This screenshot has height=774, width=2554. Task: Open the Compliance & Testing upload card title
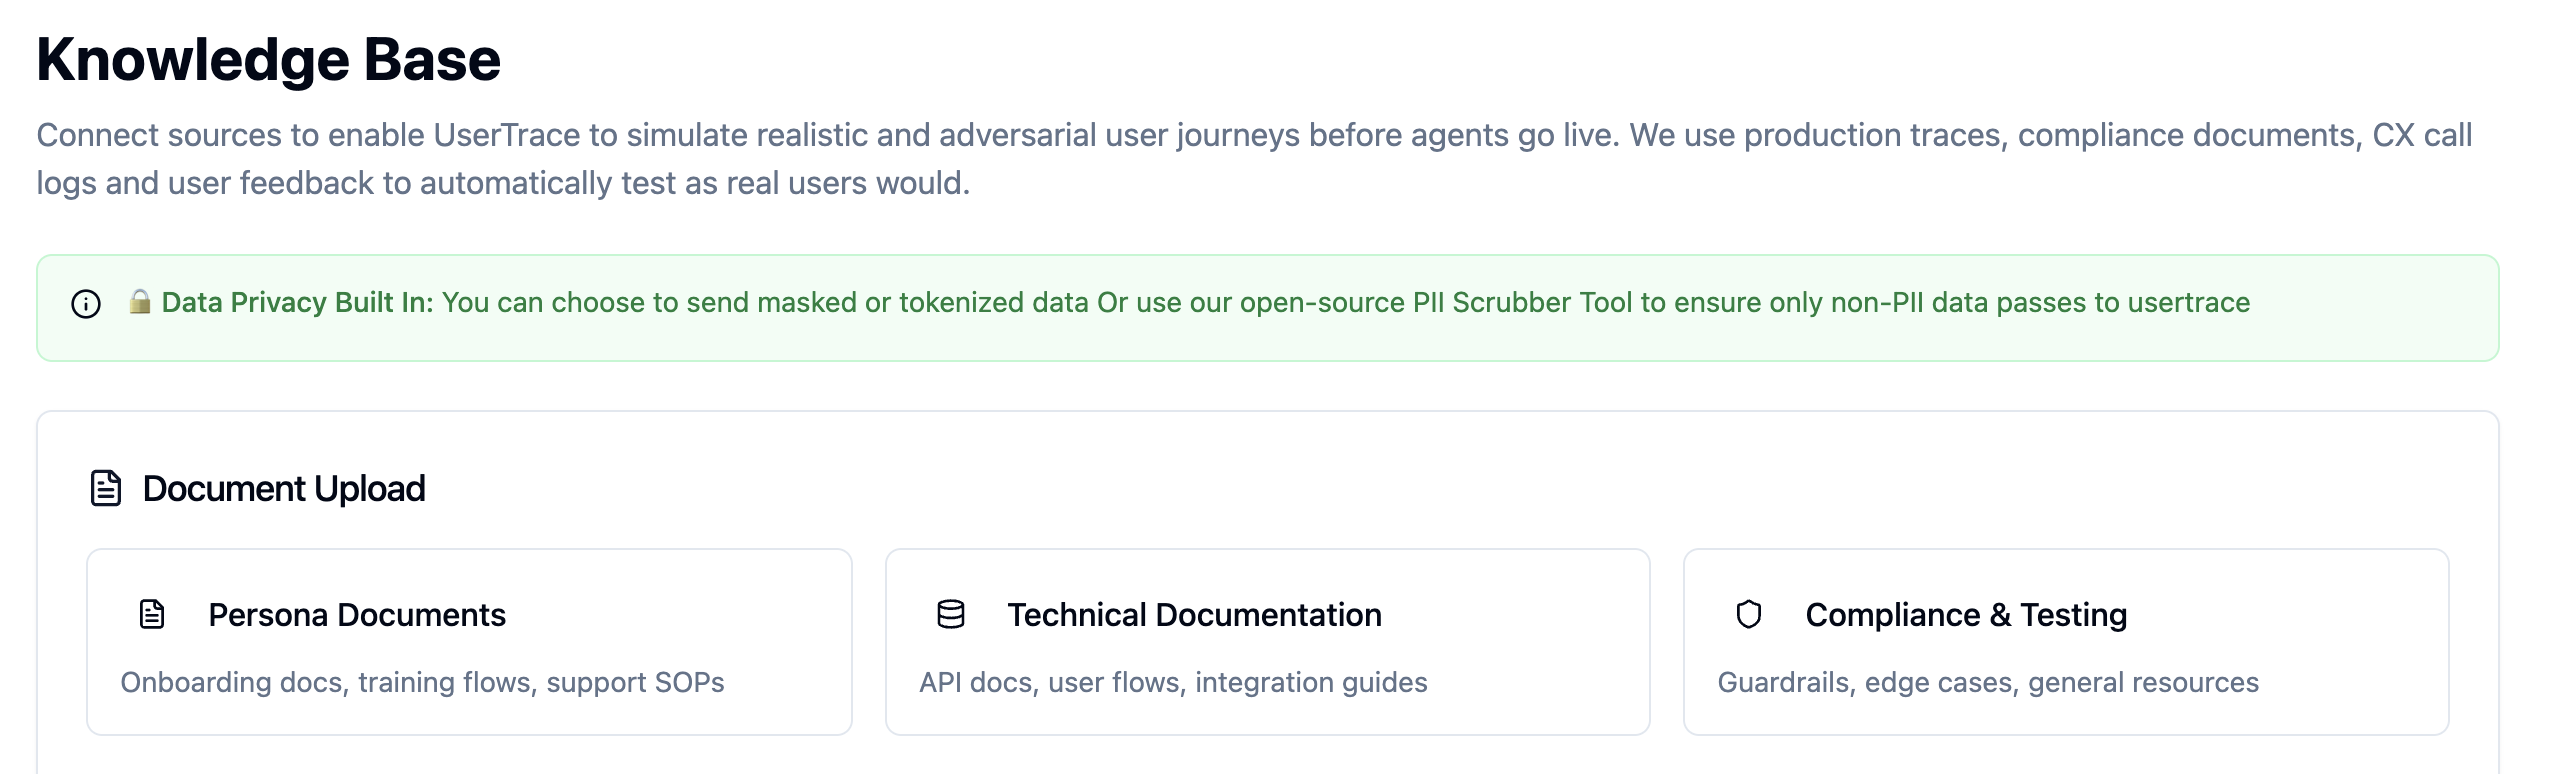(x=1965, y=615)
